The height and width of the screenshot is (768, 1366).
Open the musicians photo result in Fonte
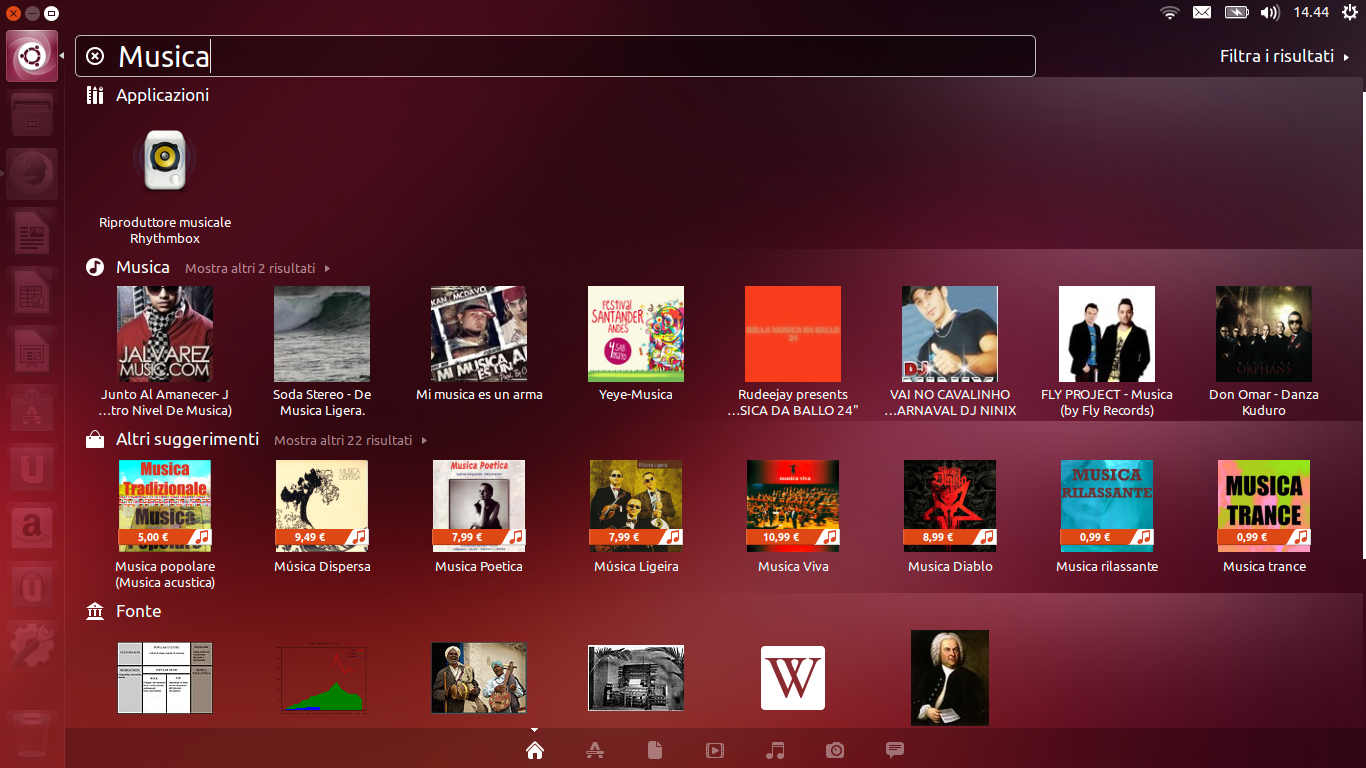click(x=479, y=678)
